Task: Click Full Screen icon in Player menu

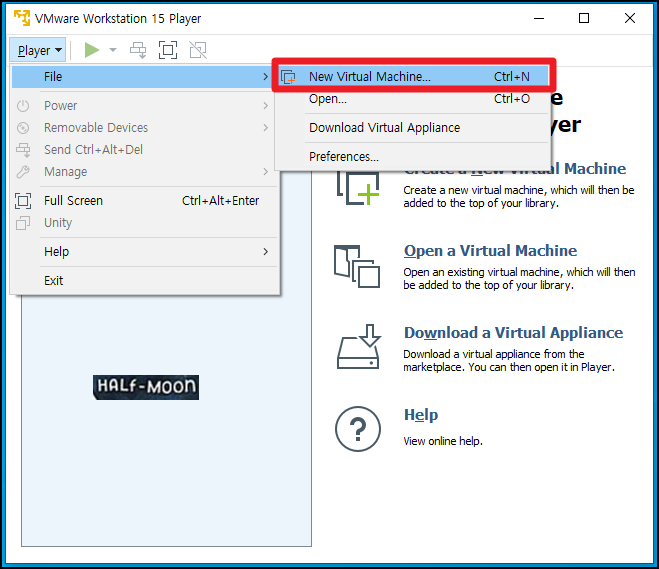Action: 23,201
